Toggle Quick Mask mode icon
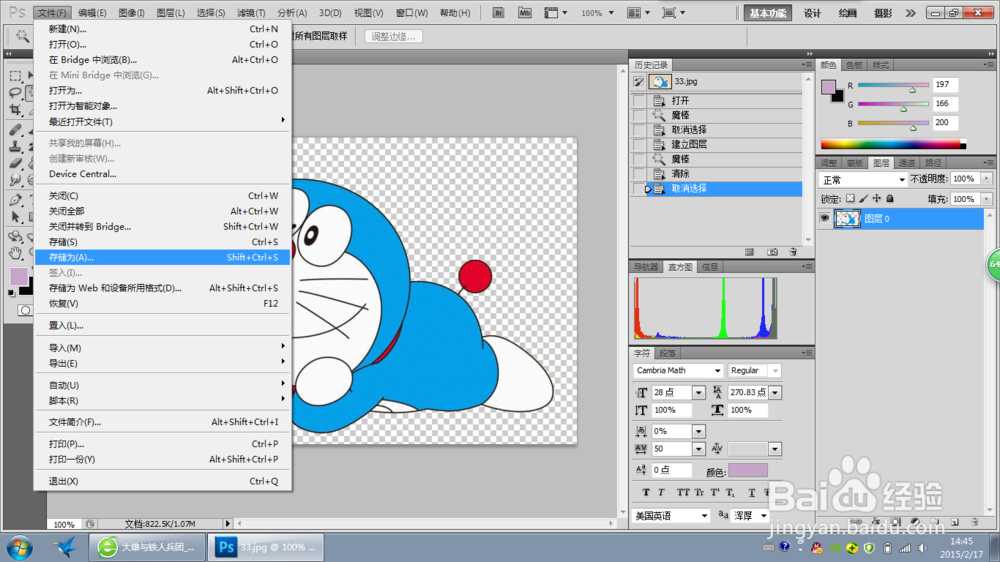This screenshot has width=1000, height=562. (24, 311)
